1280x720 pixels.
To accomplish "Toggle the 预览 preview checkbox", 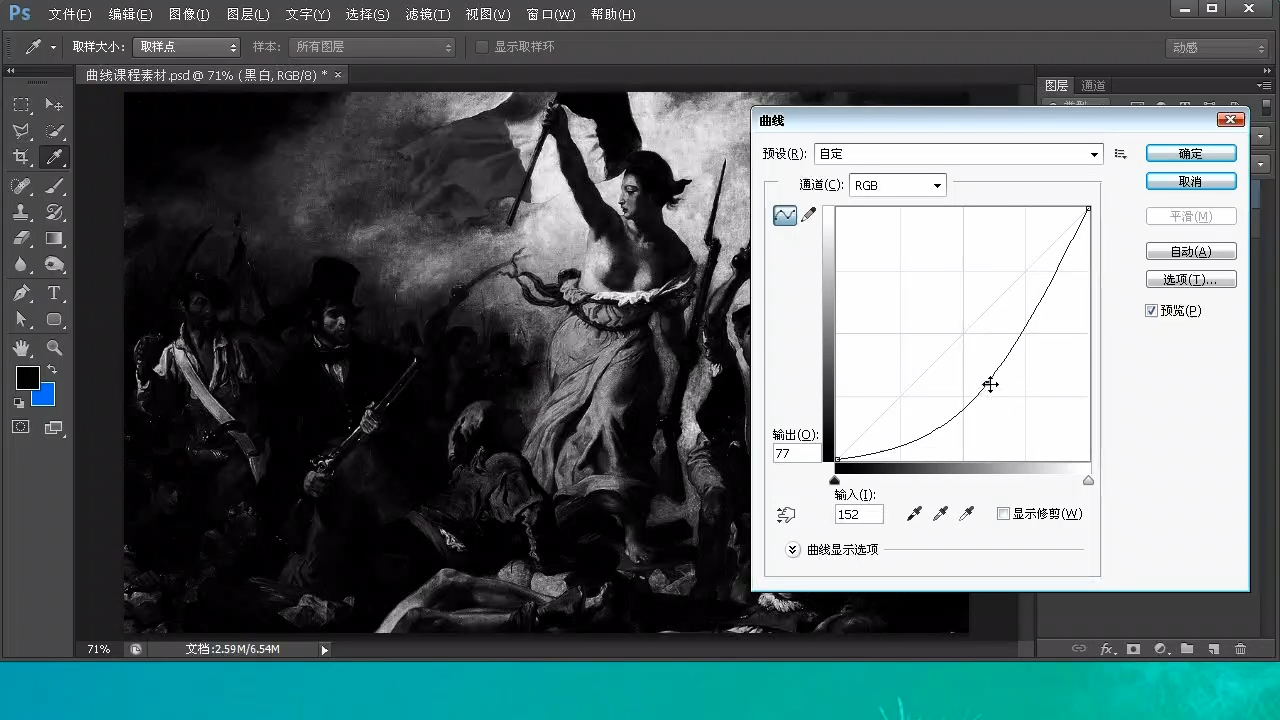I will click(1151, 311).
